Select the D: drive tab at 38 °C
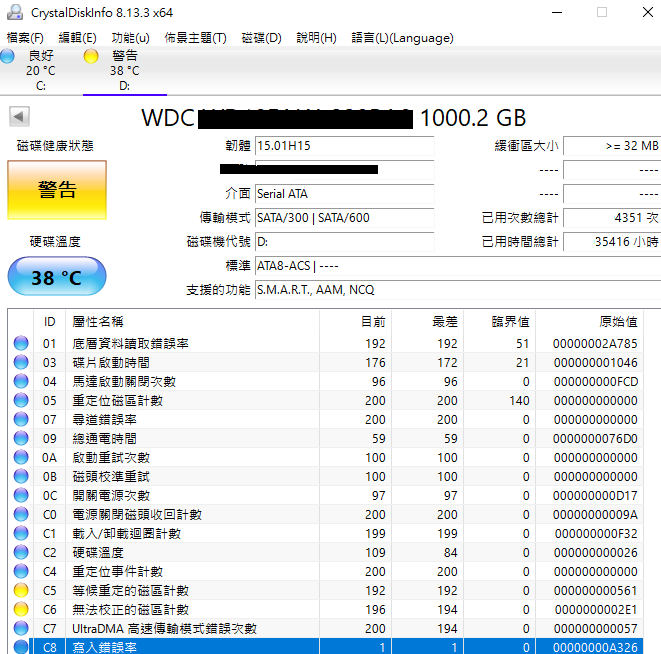The height and width of the screenshot is (654, 661). [x=125, y=71]
